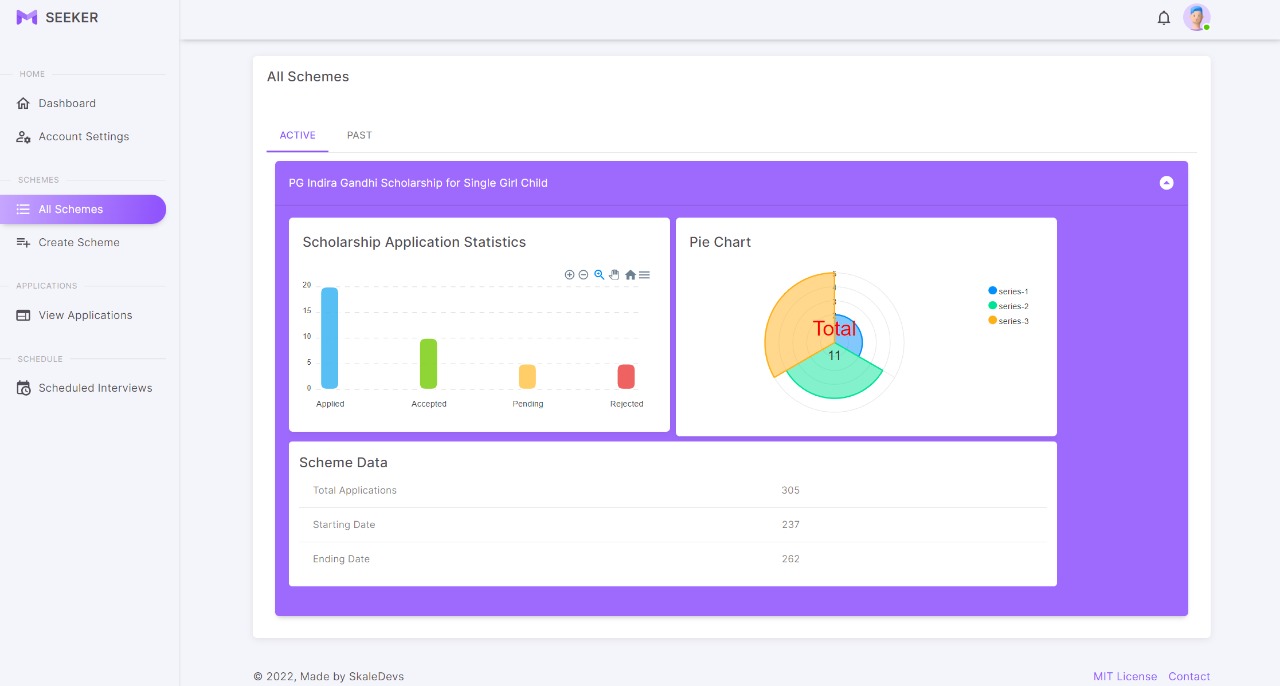Image resolution: width=1280 pixels, height=686 pixels.
Task: Click the zoom-in icon on the statistics chart
Action: click(570, 275)
